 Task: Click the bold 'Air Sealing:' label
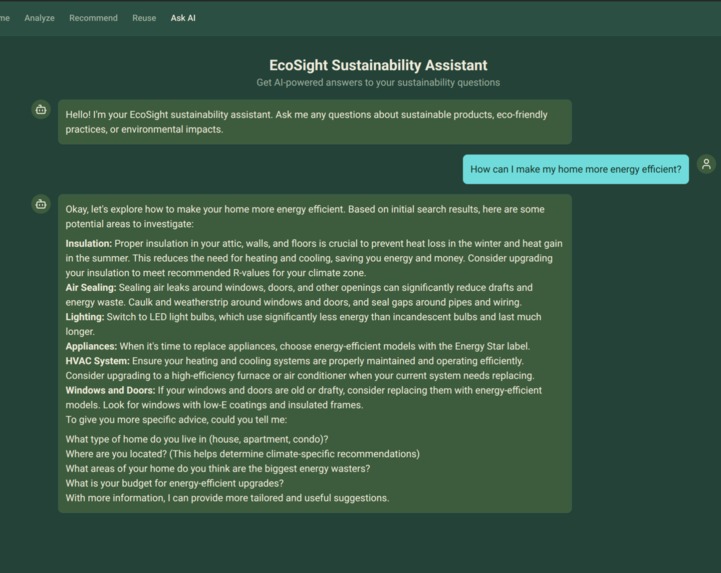91,287
